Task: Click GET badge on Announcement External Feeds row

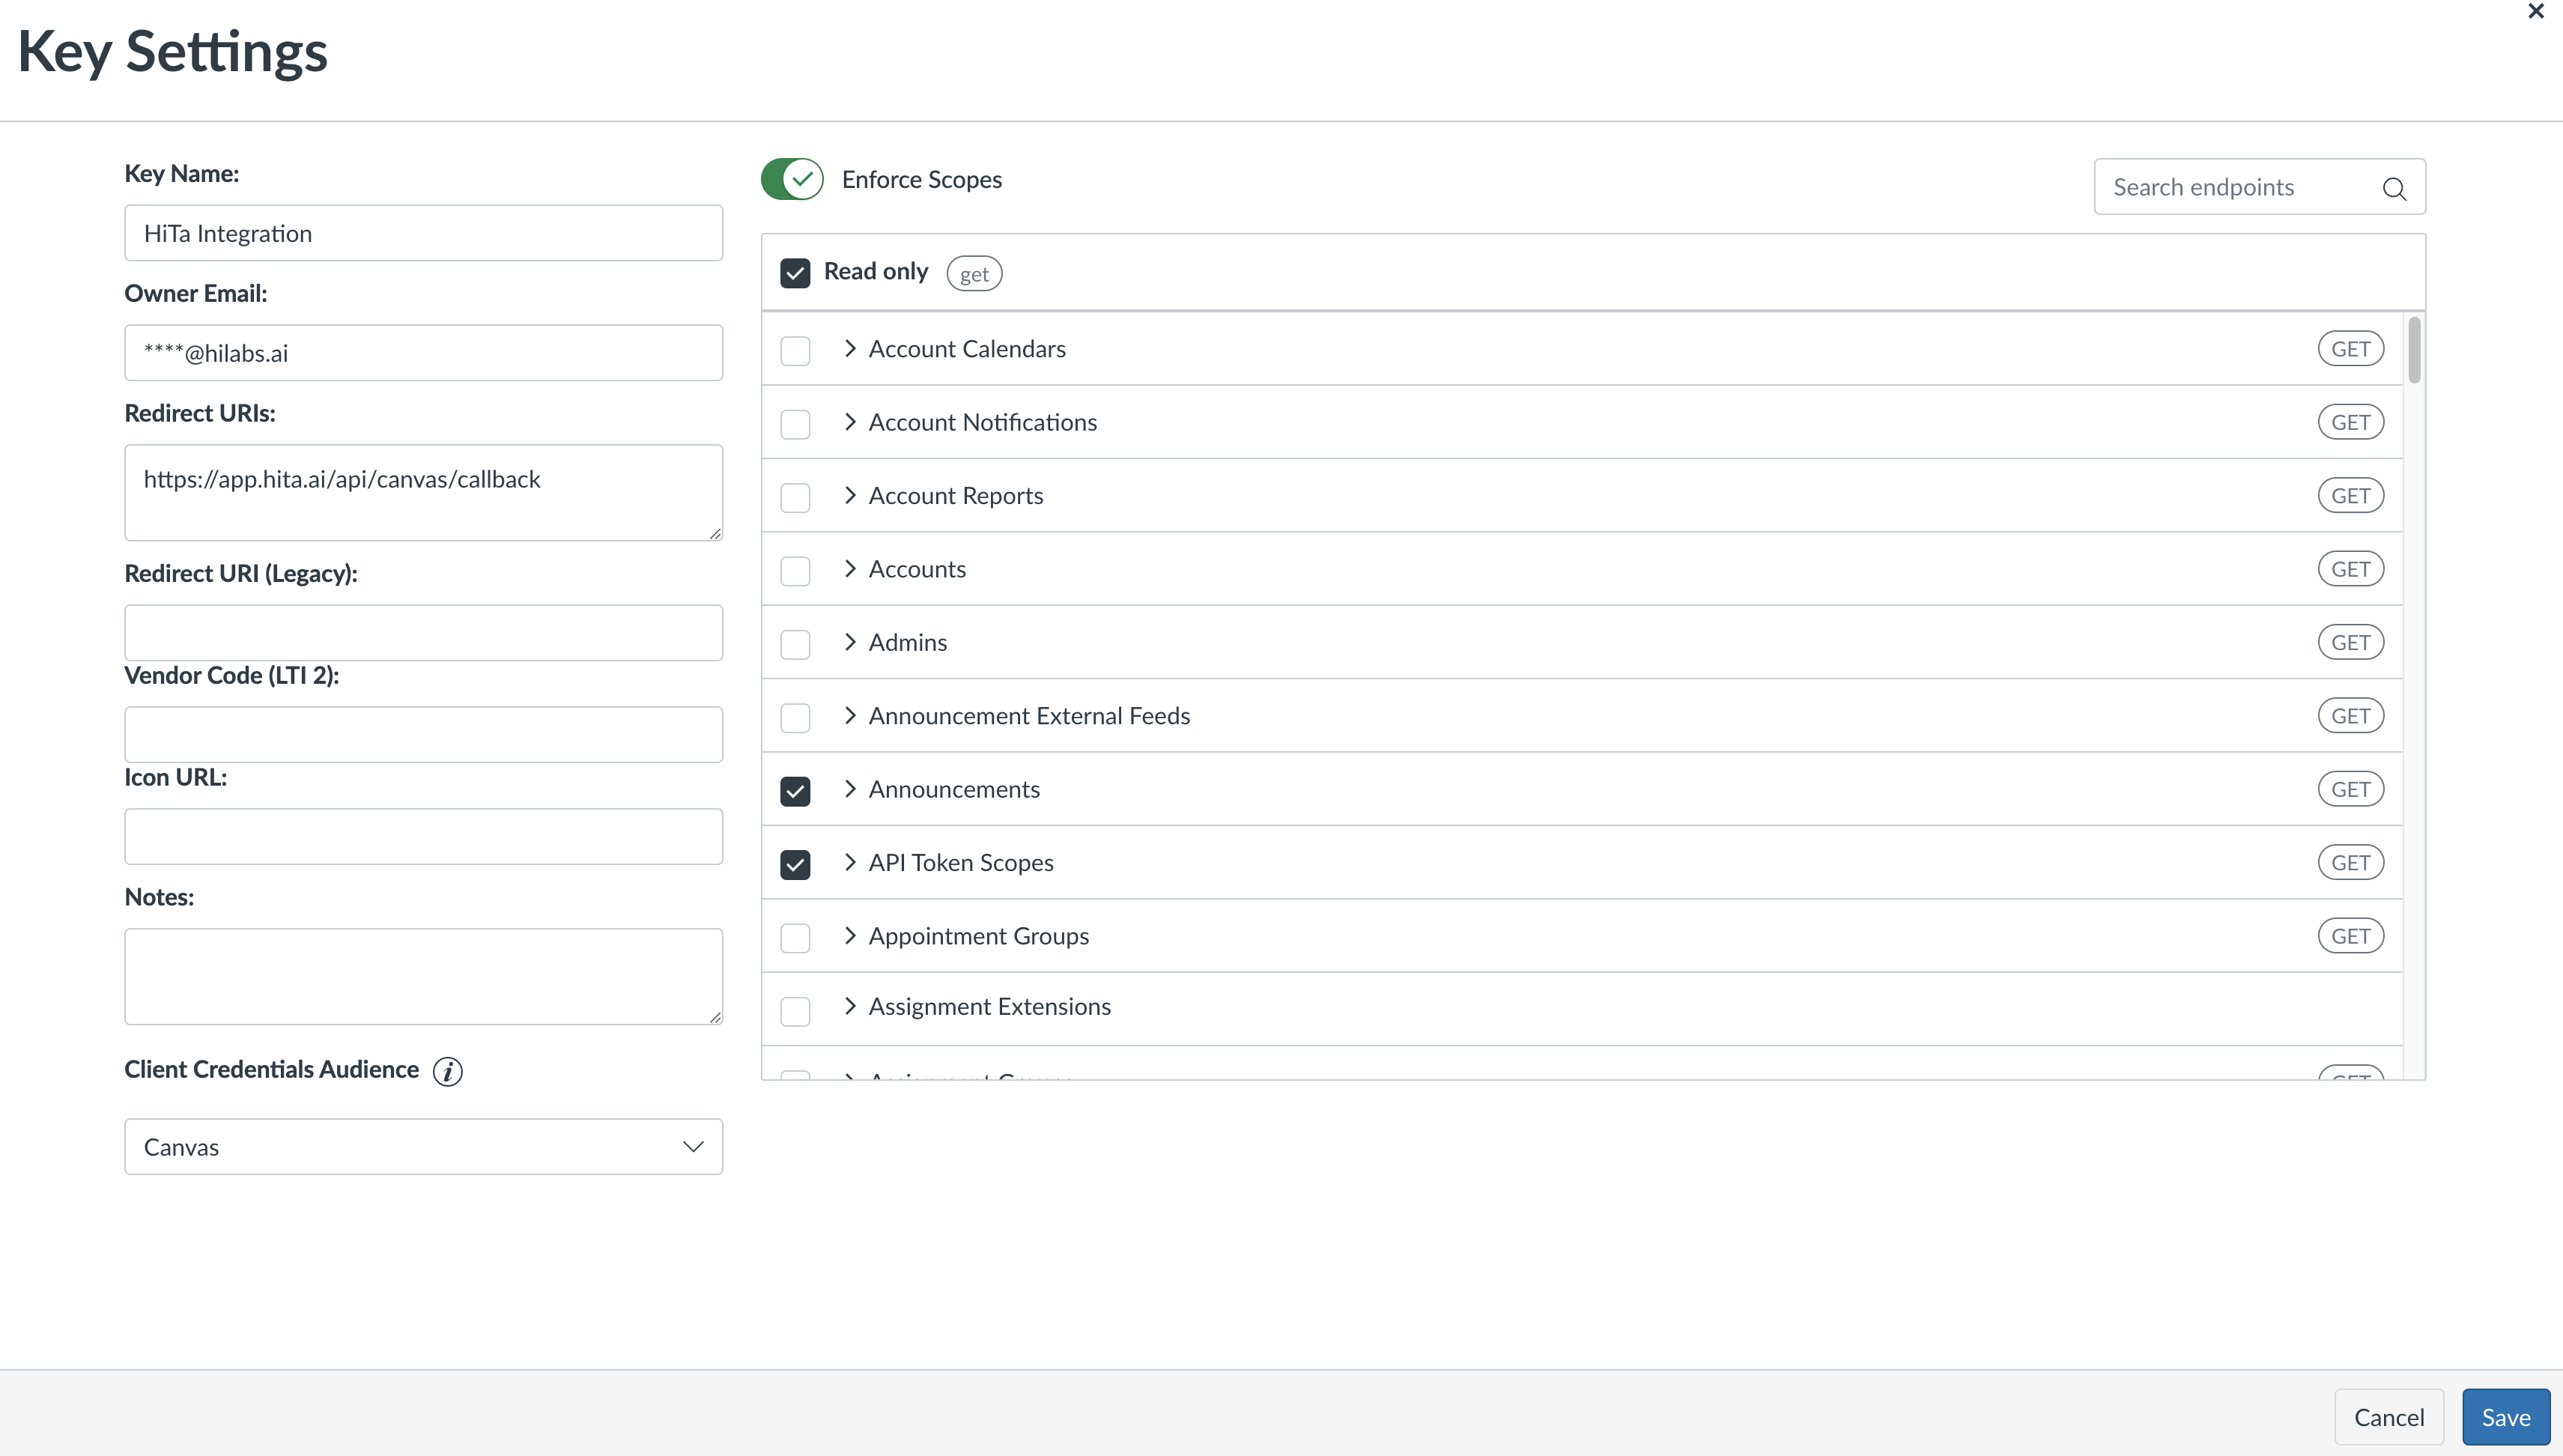Action: [2350, 716]
